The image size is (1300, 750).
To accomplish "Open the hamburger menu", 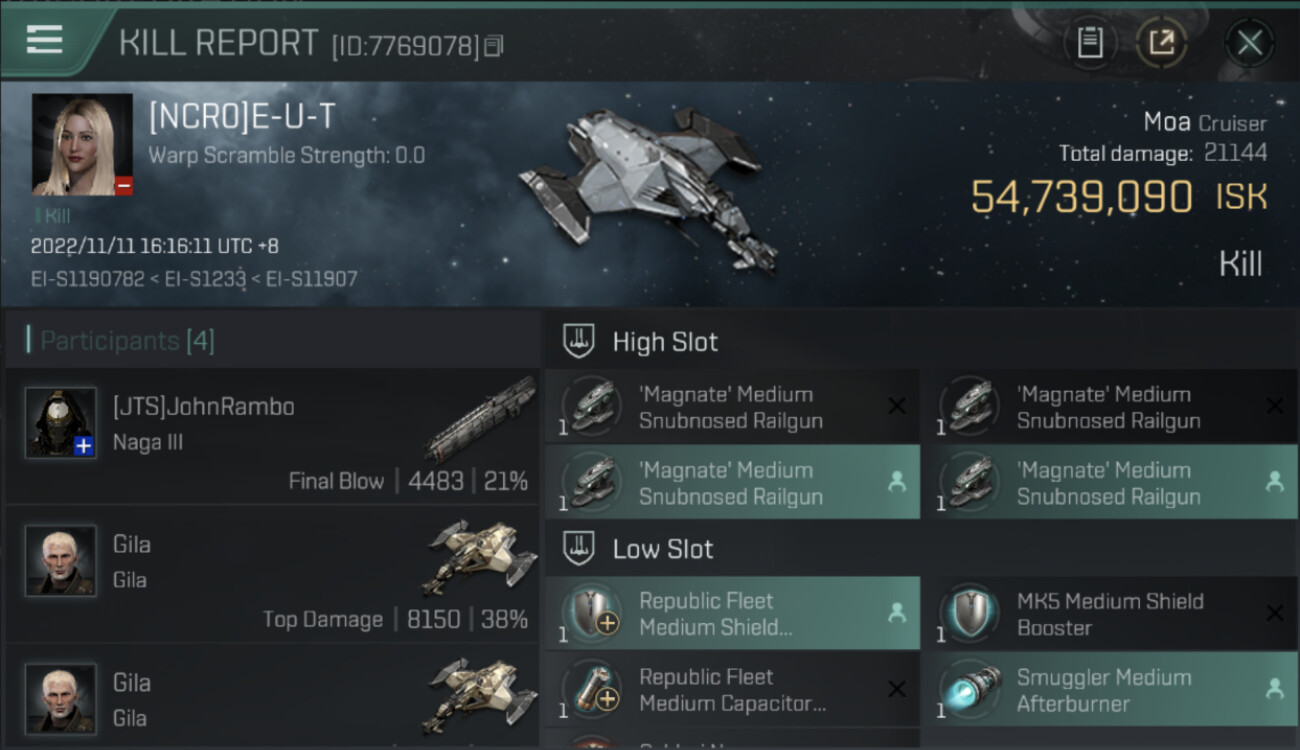I will pos(45,40).
